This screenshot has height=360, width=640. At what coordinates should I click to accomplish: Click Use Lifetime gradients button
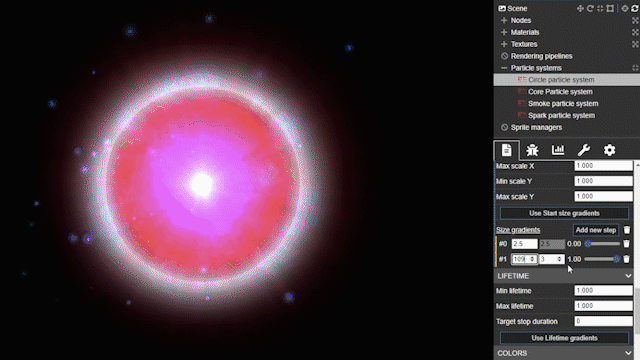[564, 338]
